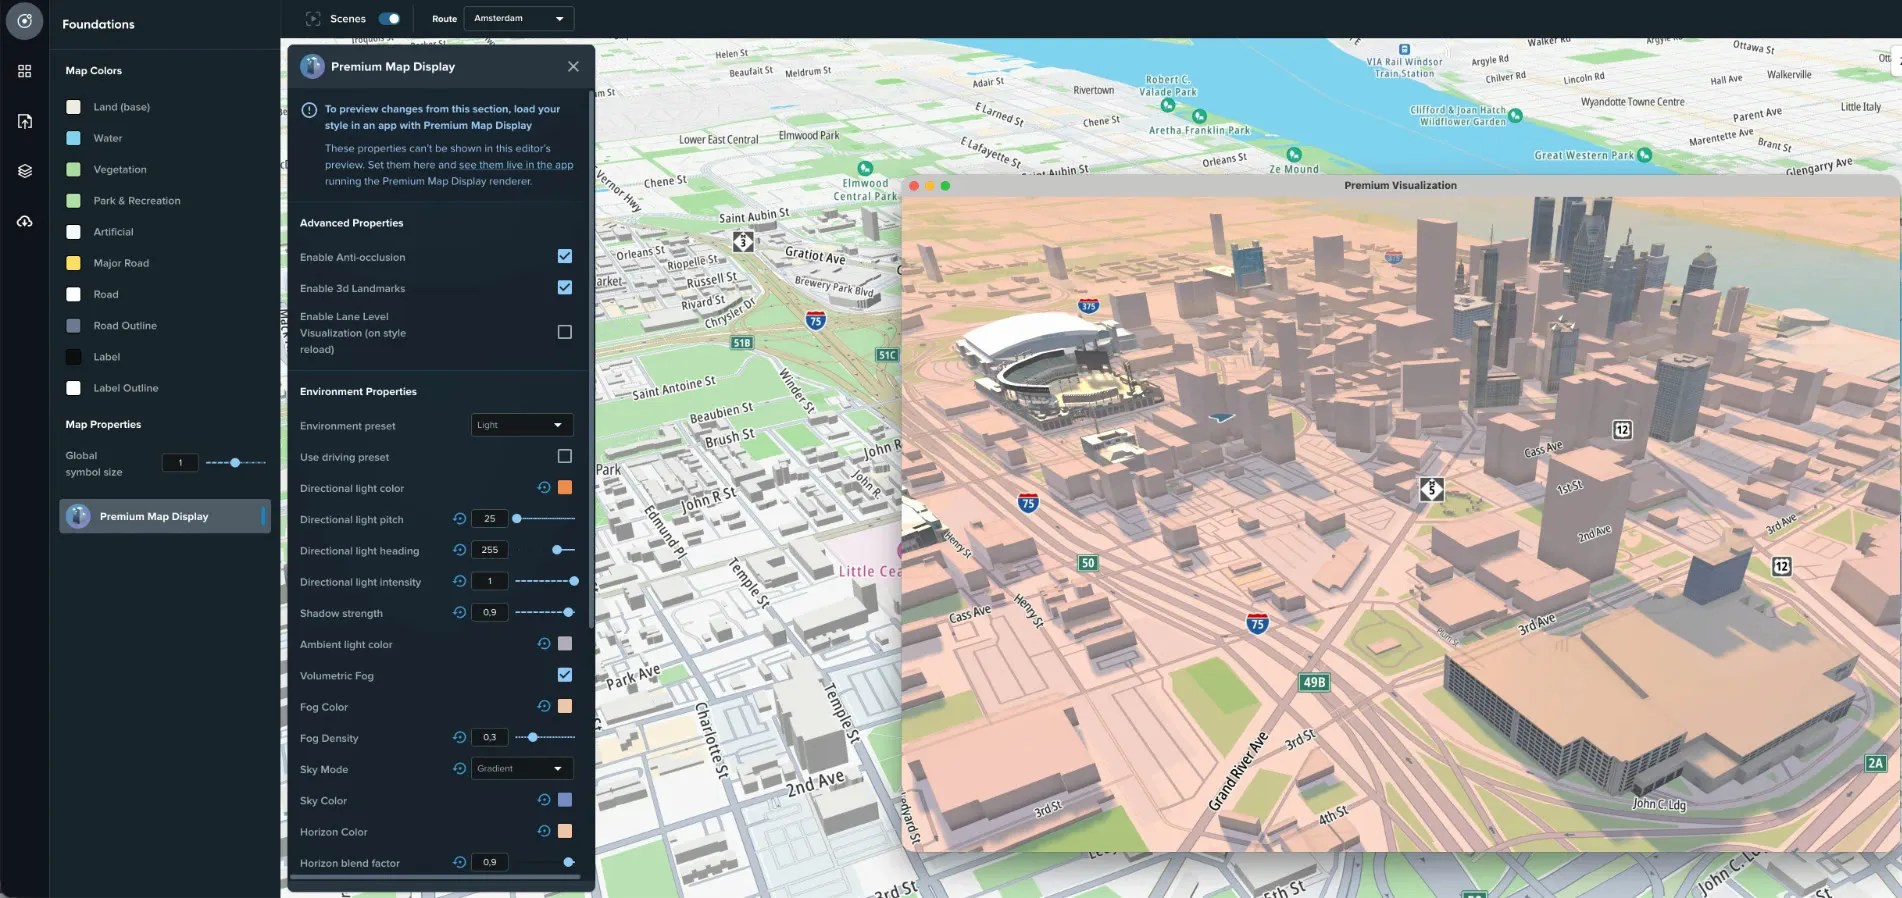The height and width of the screenshot is (898, 1902).
Task: Open the Environment preset dropdown
Action: [x=522, y=425]
